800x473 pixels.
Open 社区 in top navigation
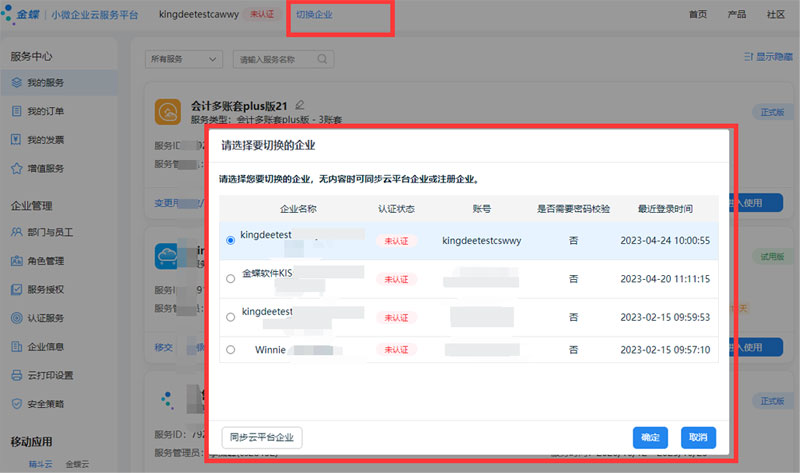(x=776, y=14)
